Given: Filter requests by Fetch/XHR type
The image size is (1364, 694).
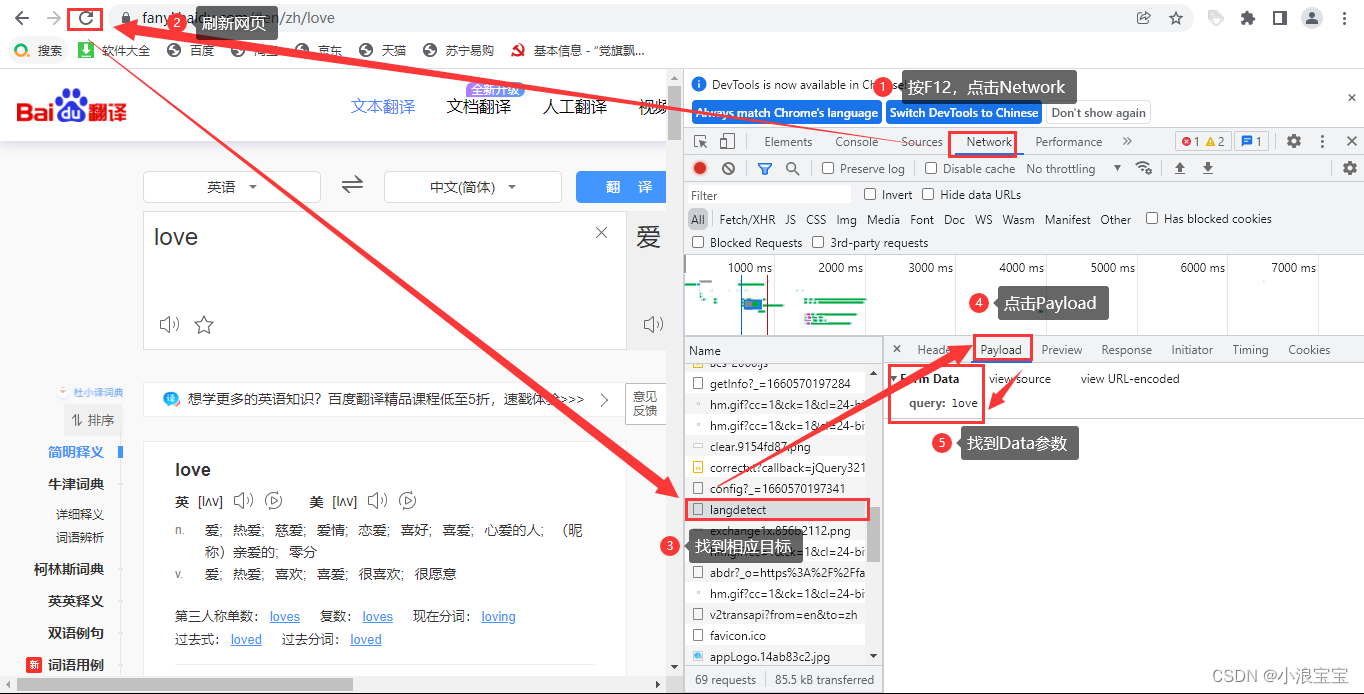Looking at the screenshot, I should click(x=747, y=219).
